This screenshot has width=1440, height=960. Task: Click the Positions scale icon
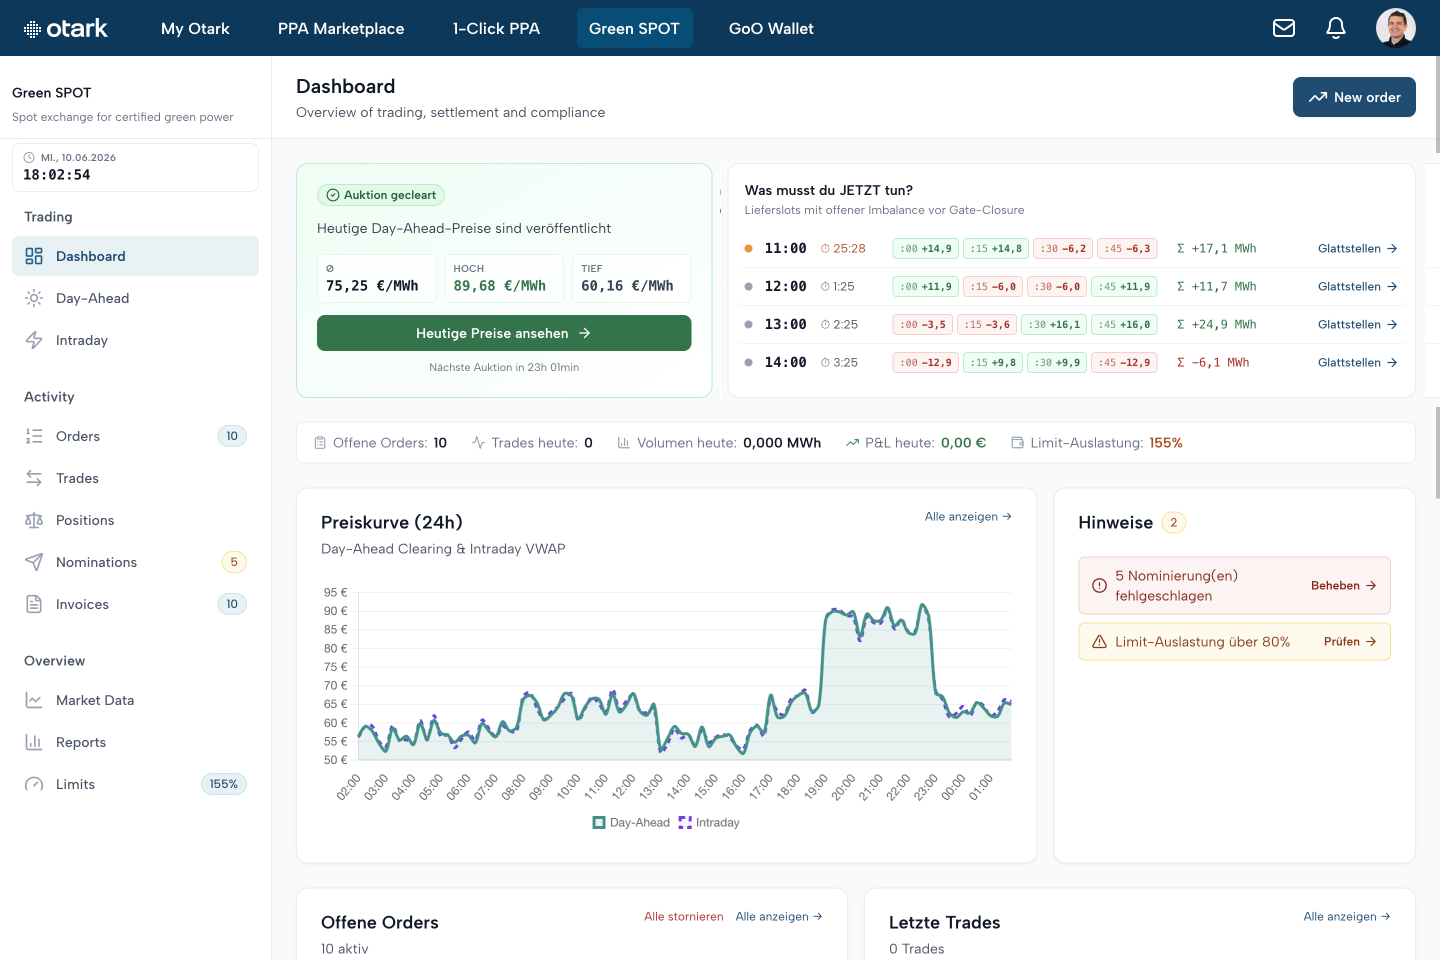(34, 520)
